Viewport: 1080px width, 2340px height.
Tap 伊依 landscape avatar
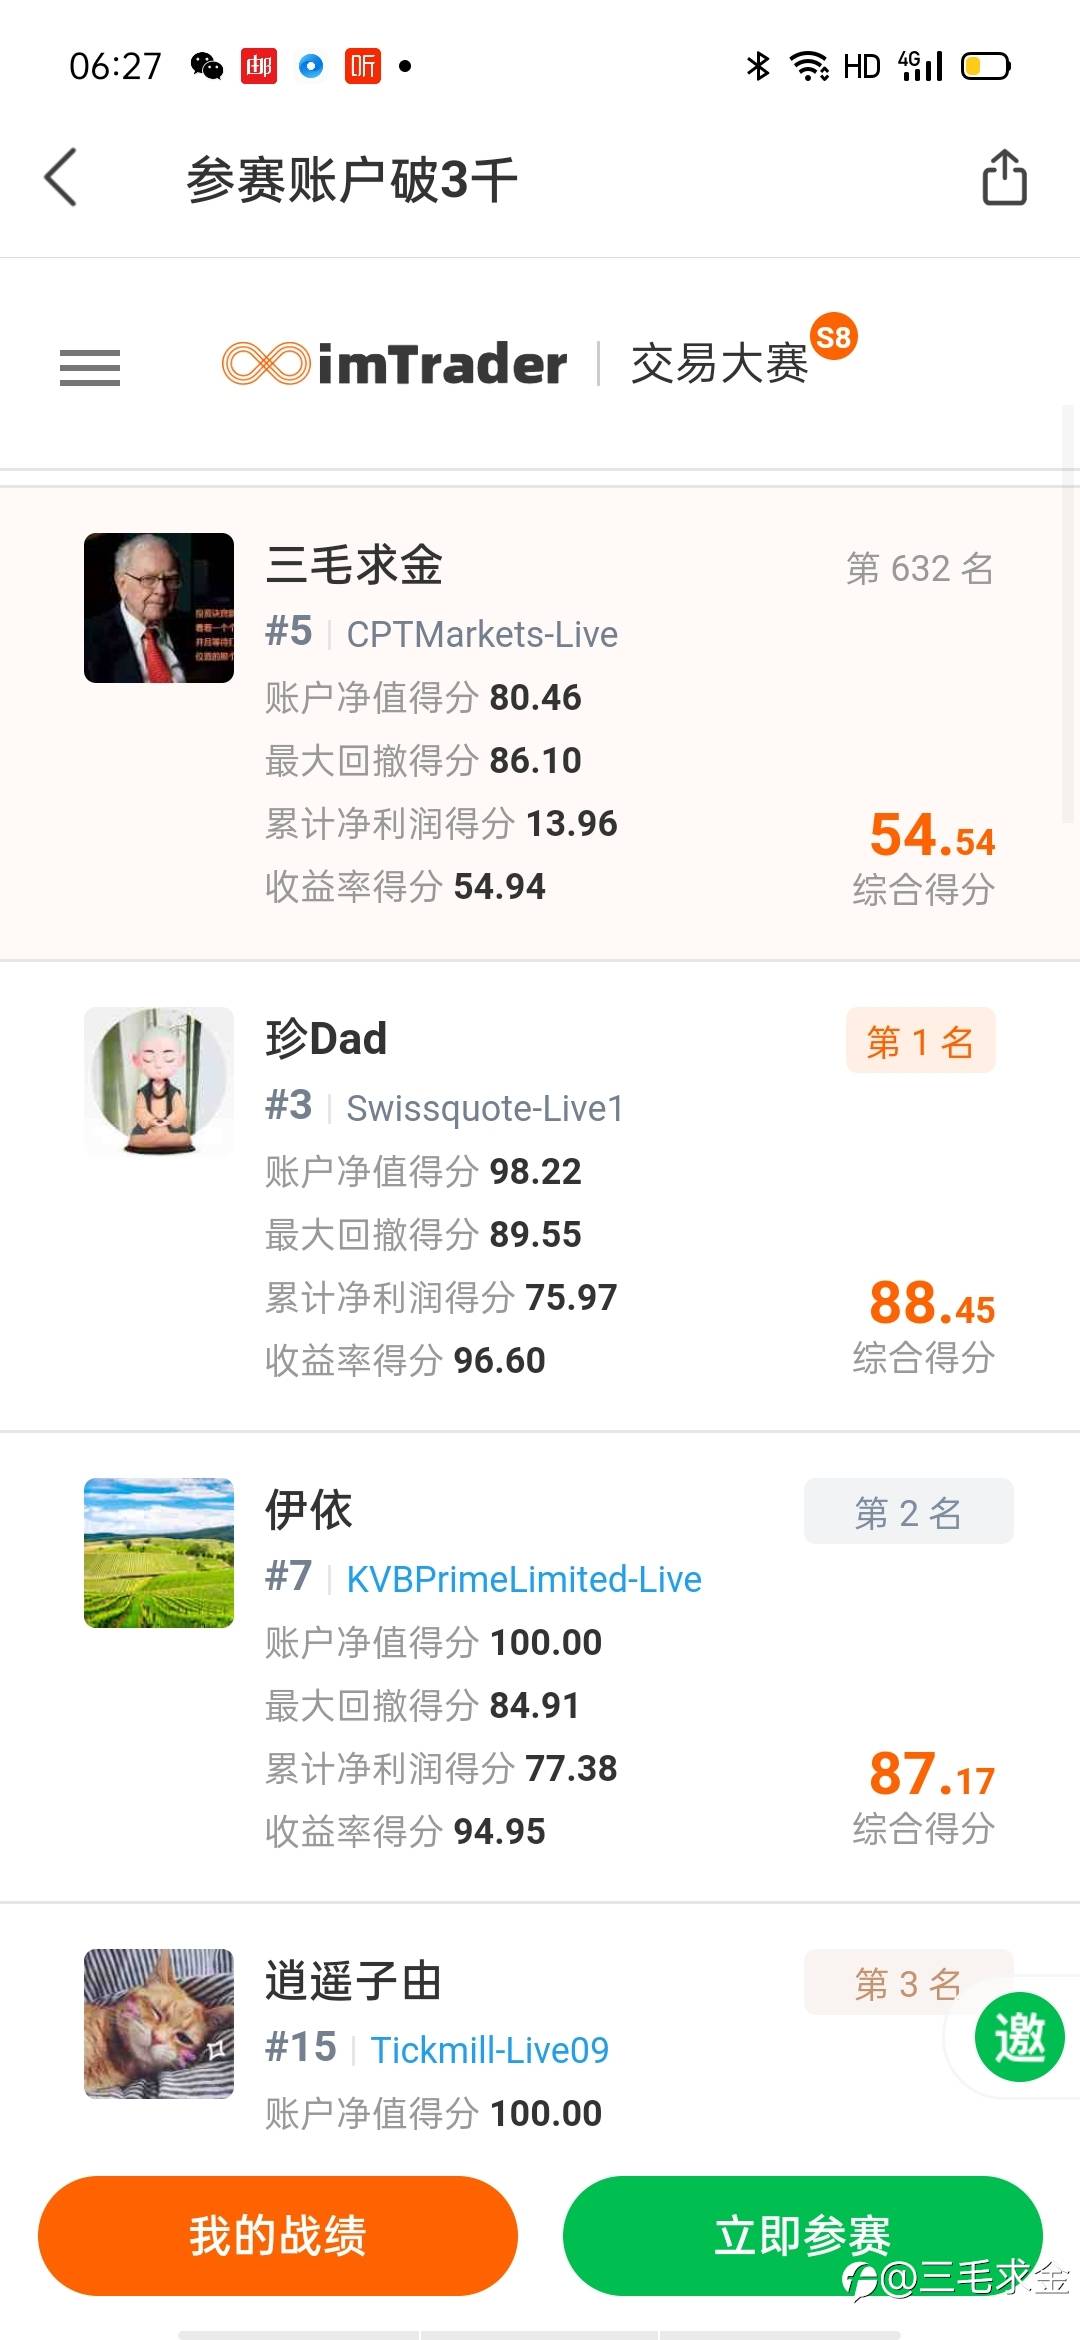pyautogui.click(x=159, y=1552)
